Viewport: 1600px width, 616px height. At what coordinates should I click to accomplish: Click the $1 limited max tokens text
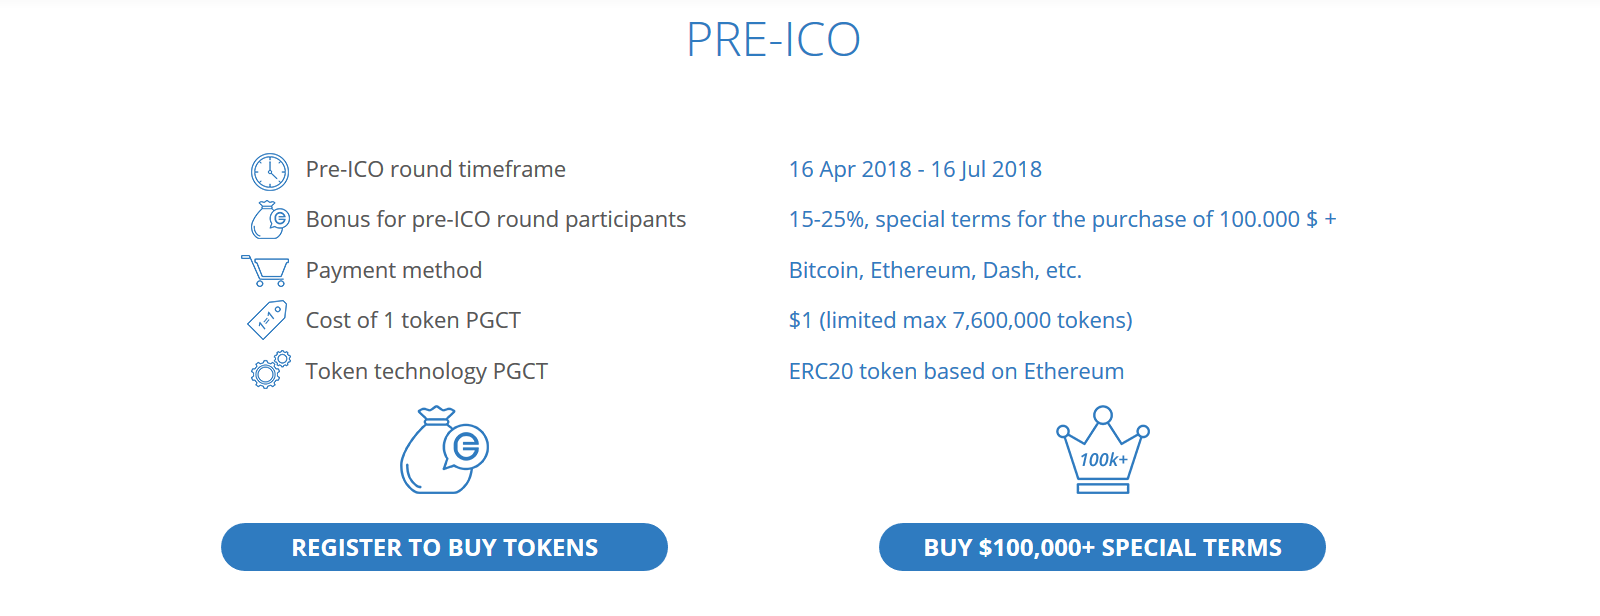pos(960,320)
